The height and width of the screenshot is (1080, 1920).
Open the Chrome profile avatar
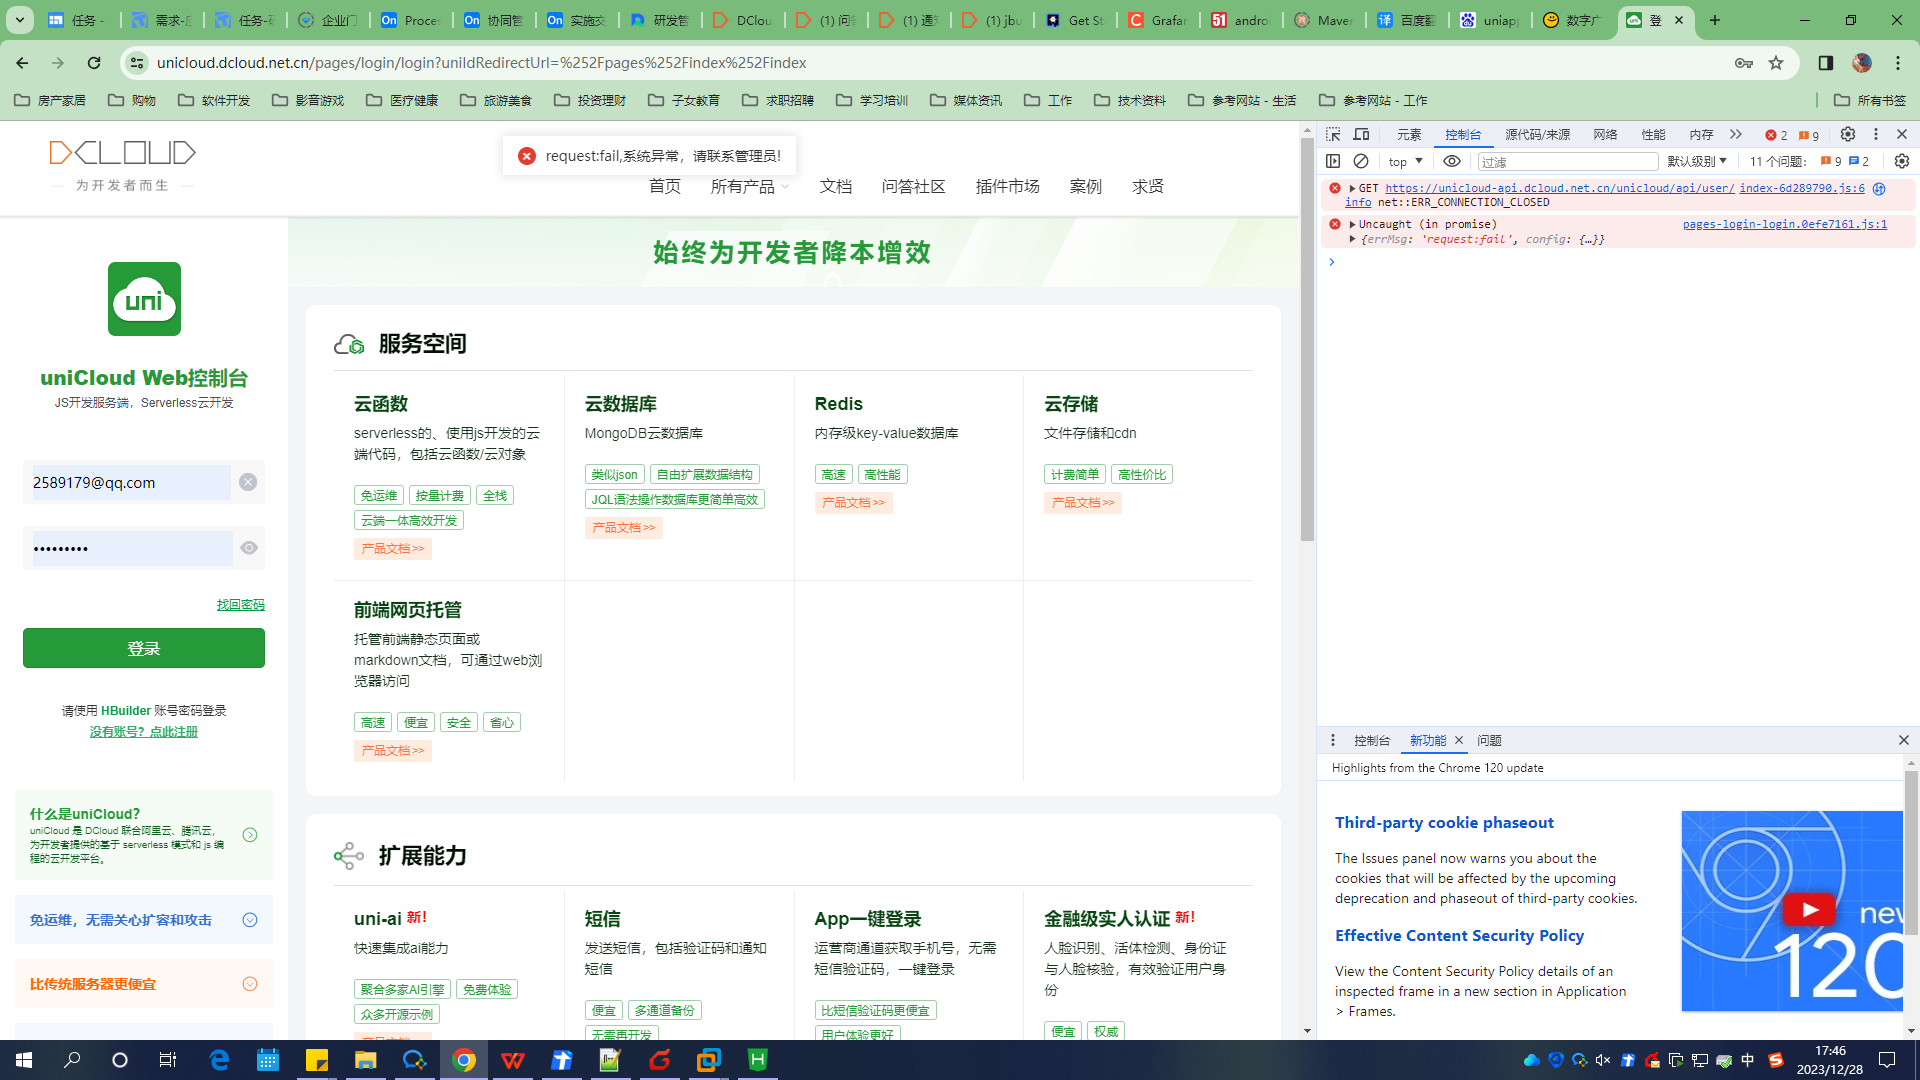click(x=1862, y=63)
